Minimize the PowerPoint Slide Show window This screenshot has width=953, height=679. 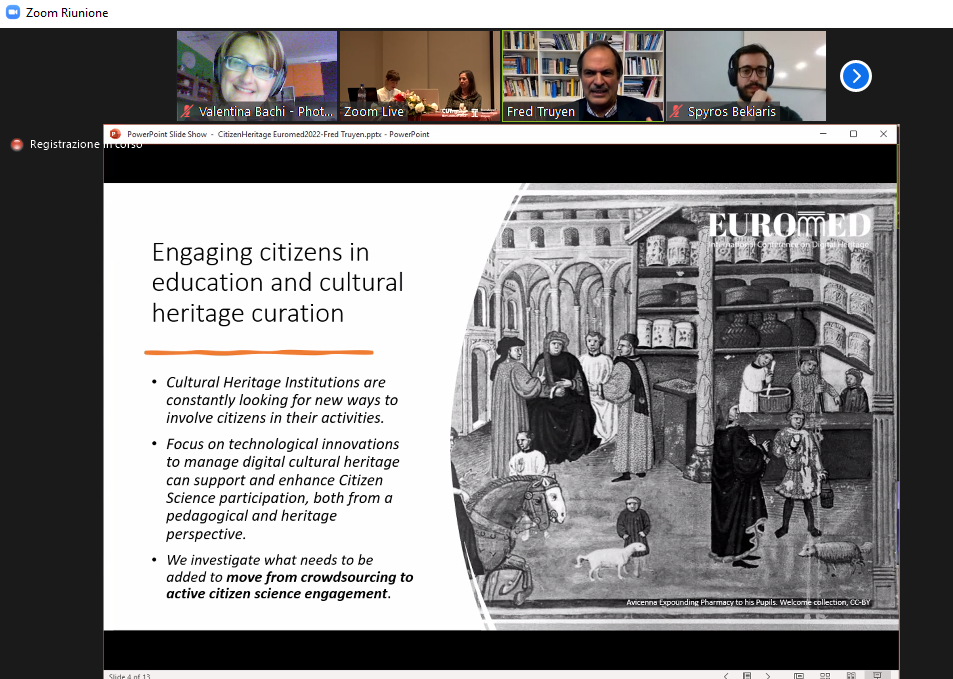(x=824, y=134)
